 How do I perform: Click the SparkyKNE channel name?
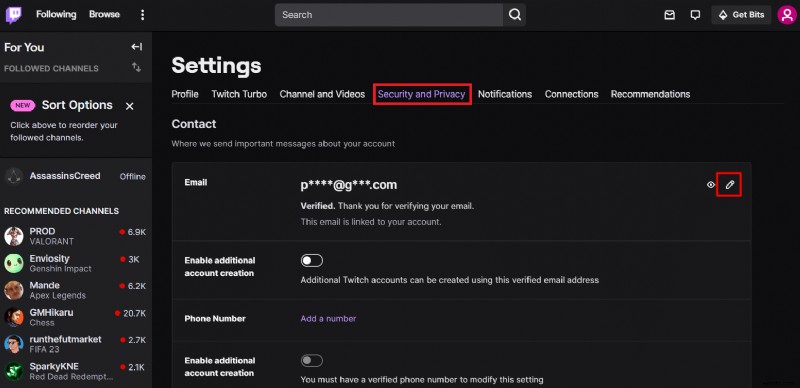coord(54,366)
